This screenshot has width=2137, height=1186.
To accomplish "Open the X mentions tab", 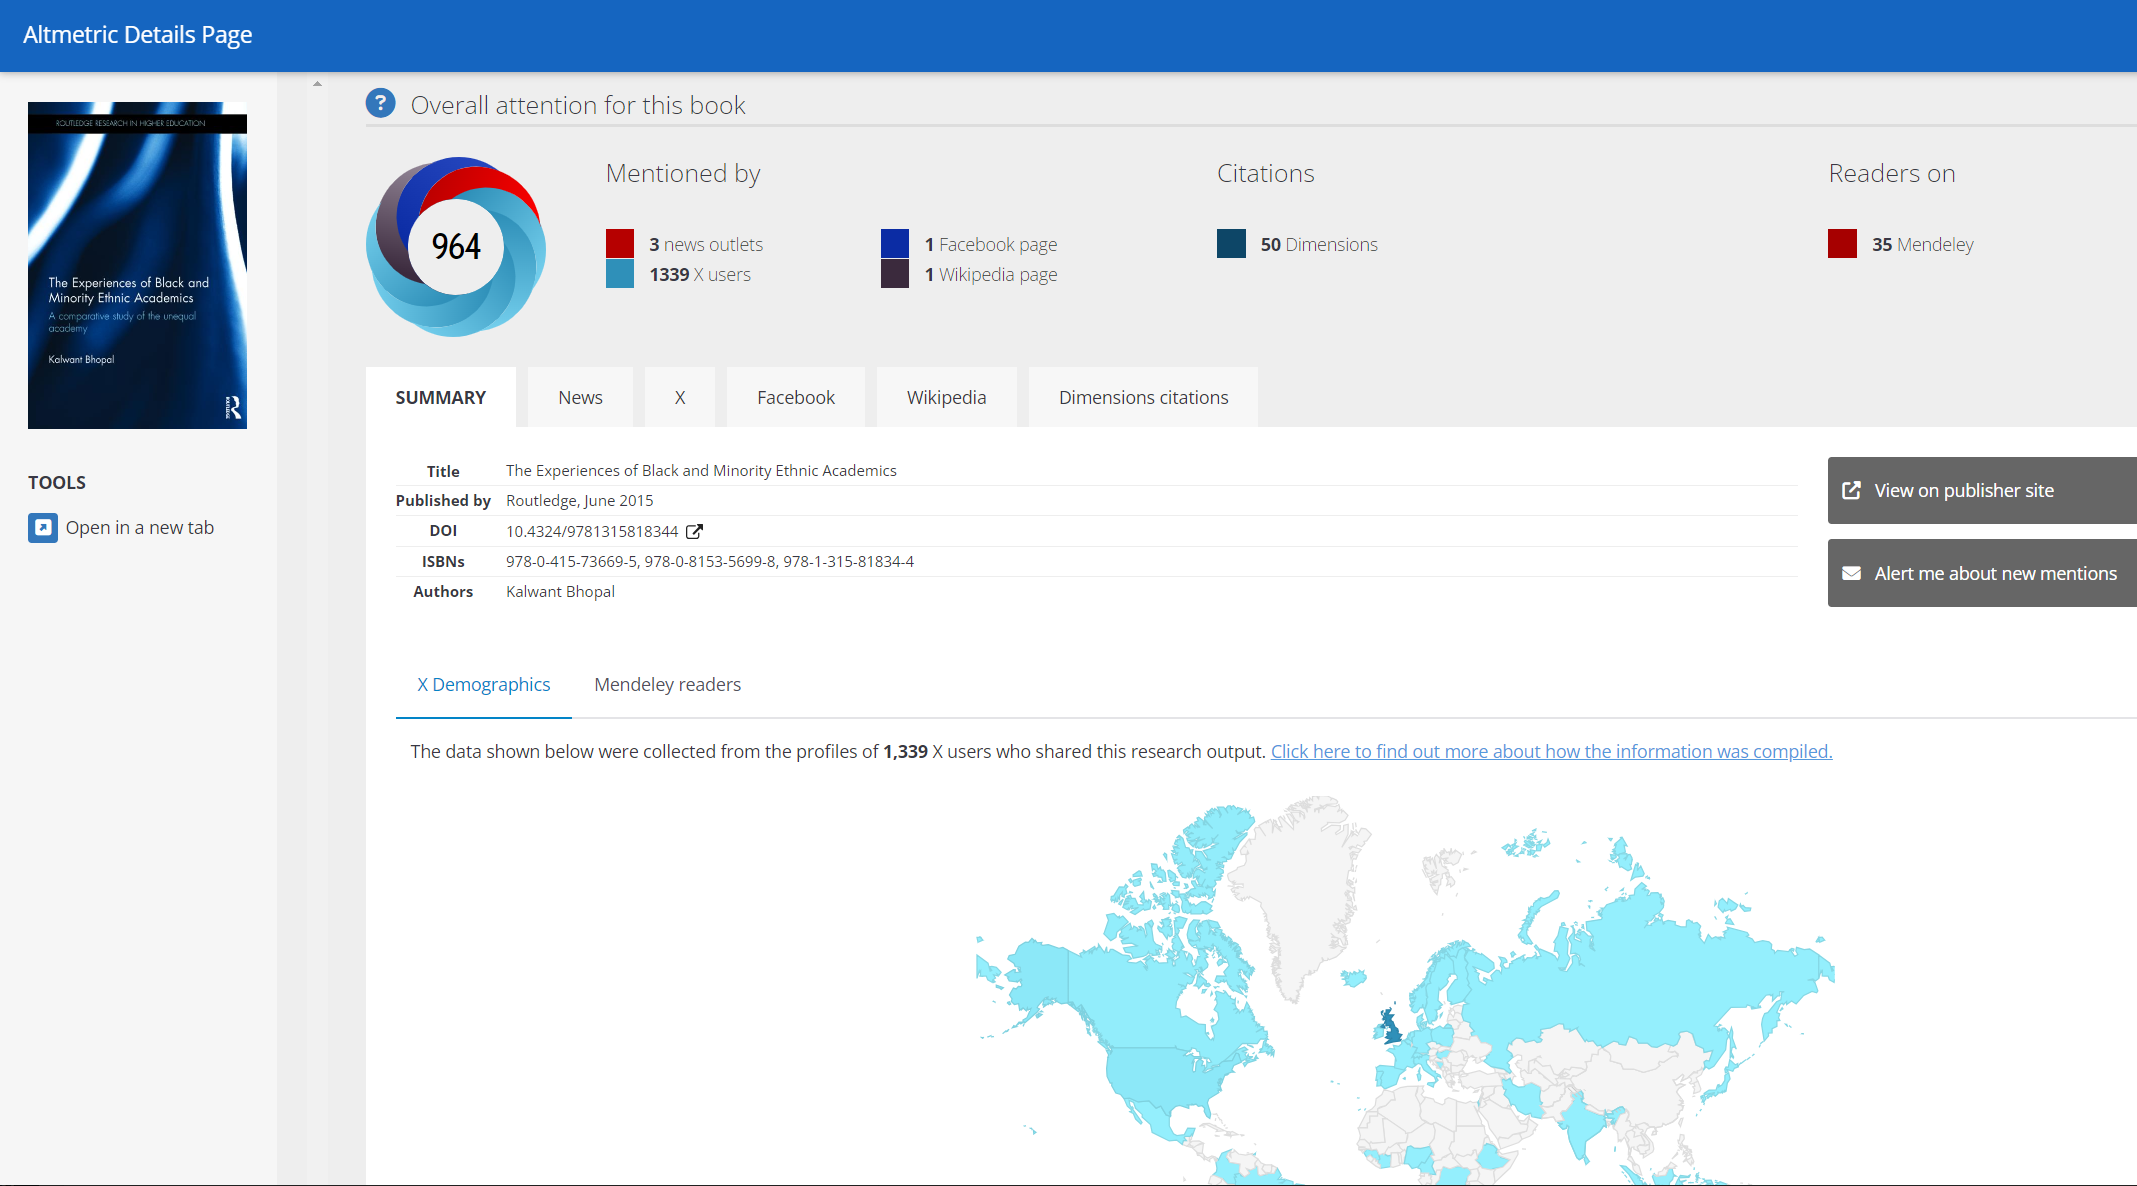I will click(x=680, y=397).
